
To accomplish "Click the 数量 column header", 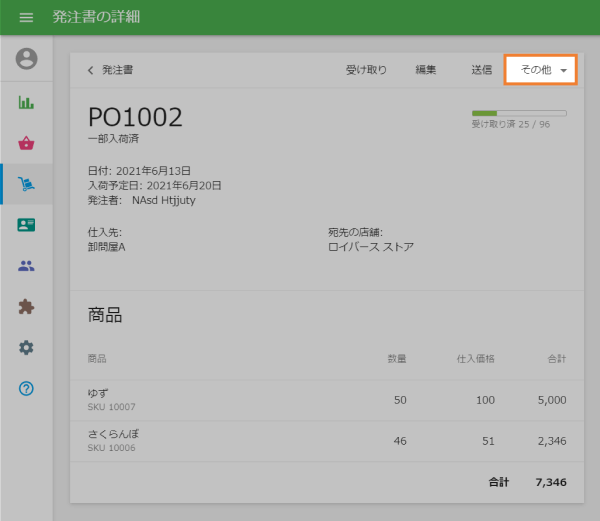I will tap(397, 358).
